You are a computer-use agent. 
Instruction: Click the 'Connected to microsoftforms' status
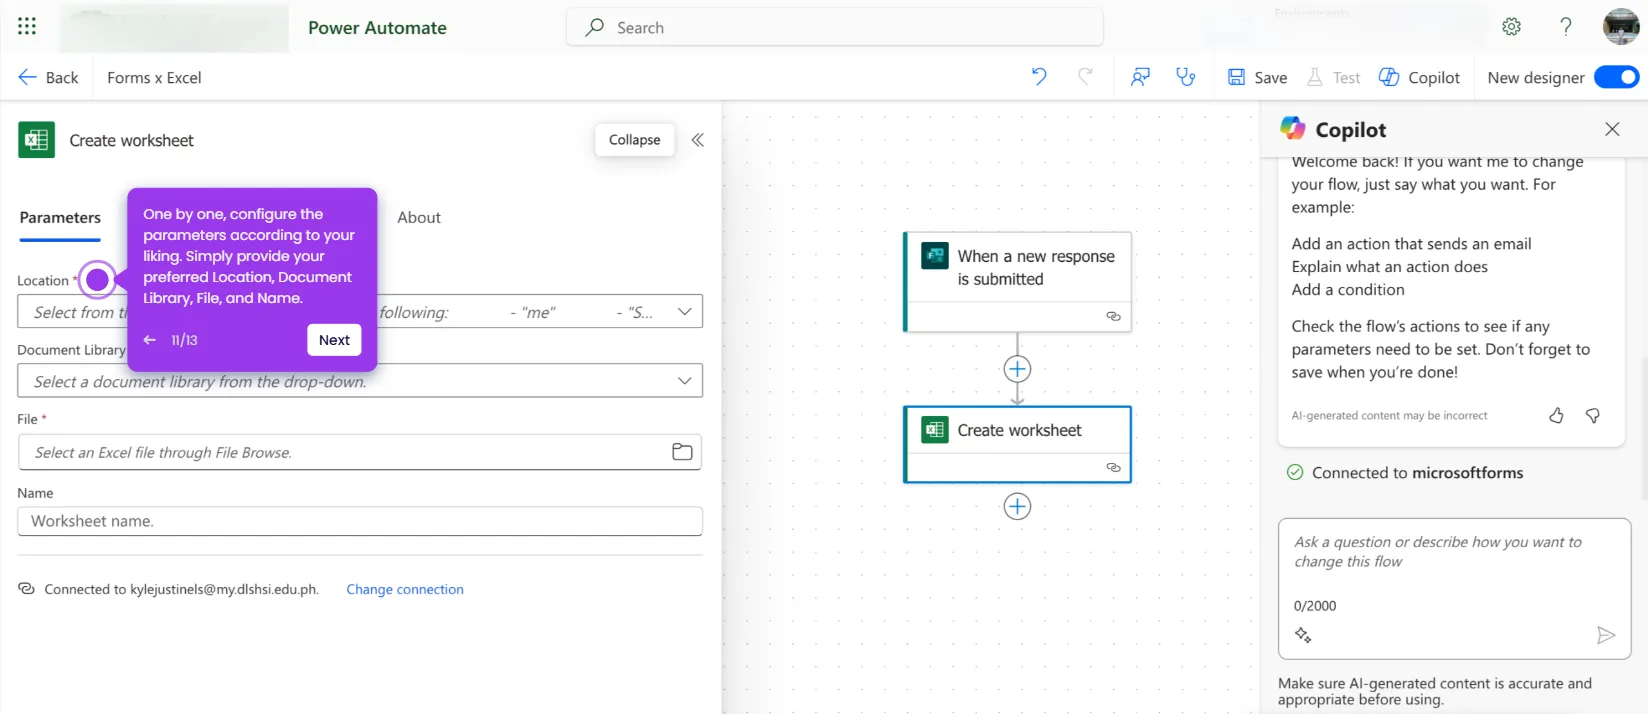click(x=1405, y=472)
